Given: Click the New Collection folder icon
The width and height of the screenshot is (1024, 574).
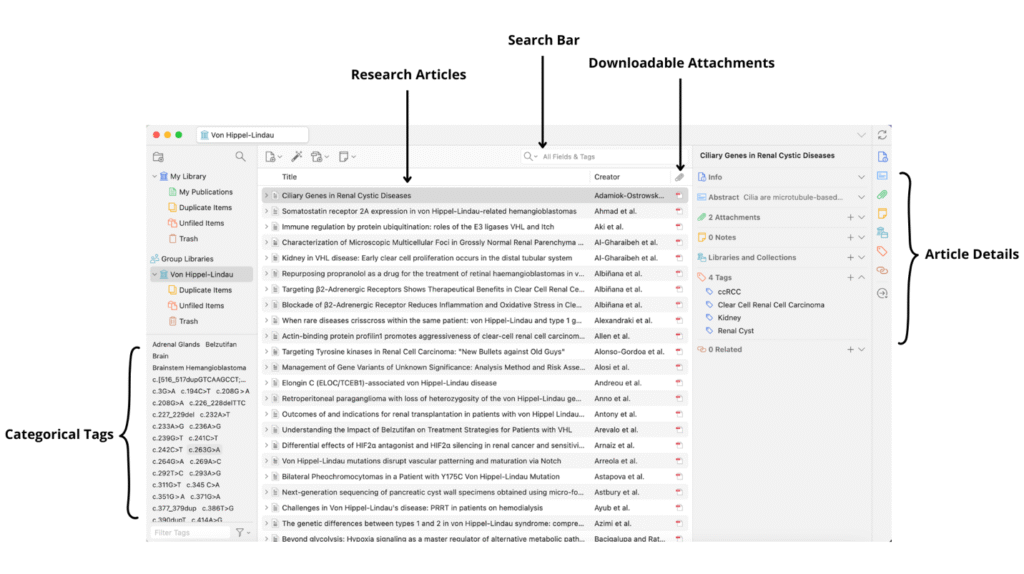Looking at the screenshot, I should (x=158, y=156).
